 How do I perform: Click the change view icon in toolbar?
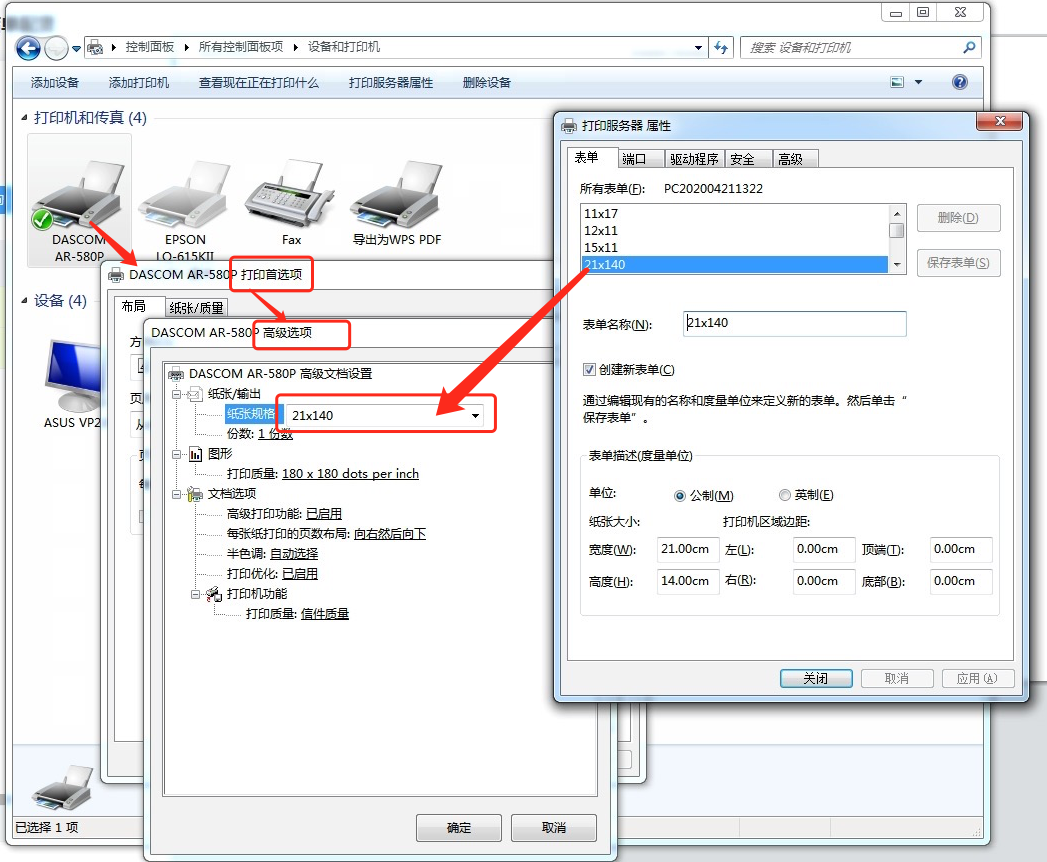[x=897, y=82]
